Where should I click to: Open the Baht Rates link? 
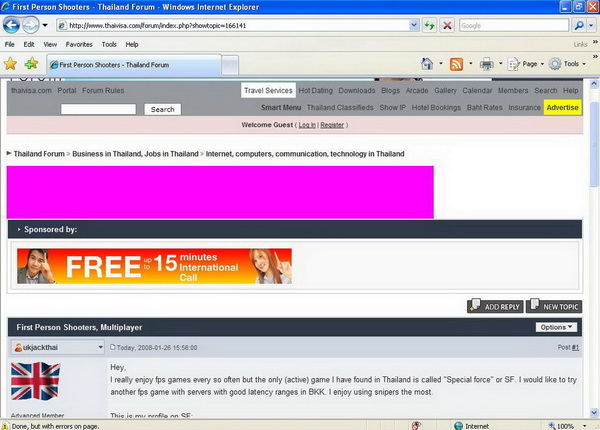(484, 108)
